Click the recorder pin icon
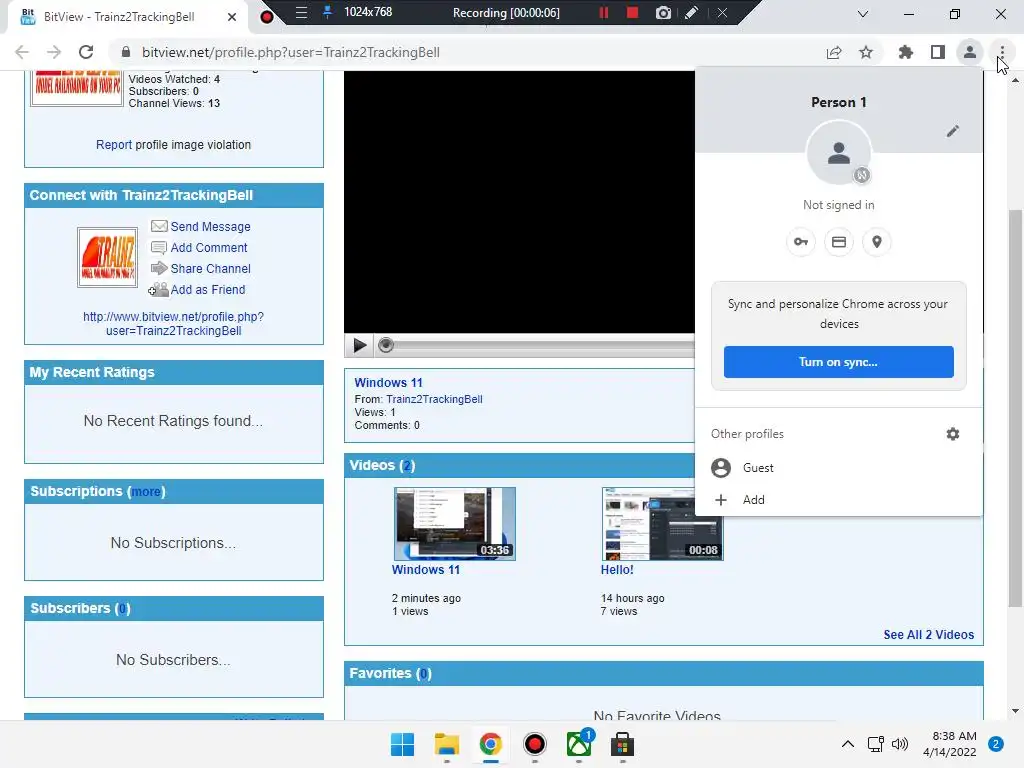Viewport: 1024px width, 768px height. (328, 12)
